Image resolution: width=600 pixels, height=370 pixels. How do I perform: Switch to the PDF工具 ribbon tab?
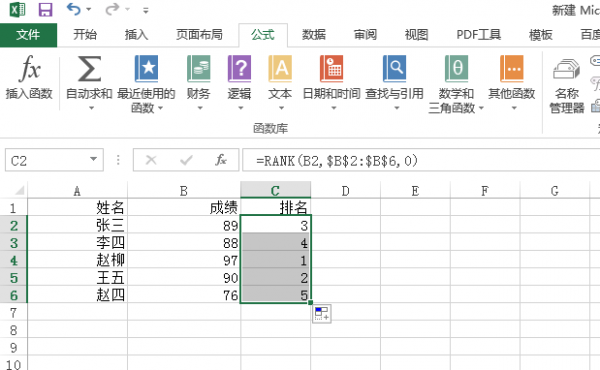pyautogui.click(x=479, y=35)
